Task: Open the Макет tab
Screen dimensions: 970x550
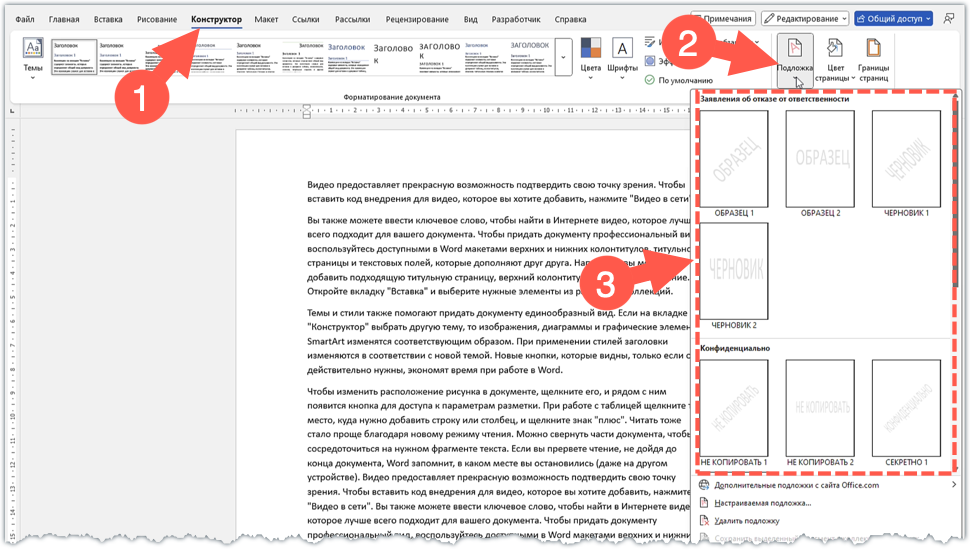Action: tap(266, 19)
